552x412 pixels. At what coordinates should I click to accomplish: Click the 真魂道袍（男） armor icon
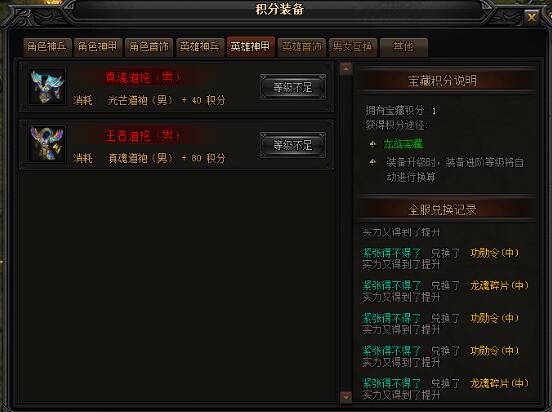pyautogui.click(x=48, y=87)
